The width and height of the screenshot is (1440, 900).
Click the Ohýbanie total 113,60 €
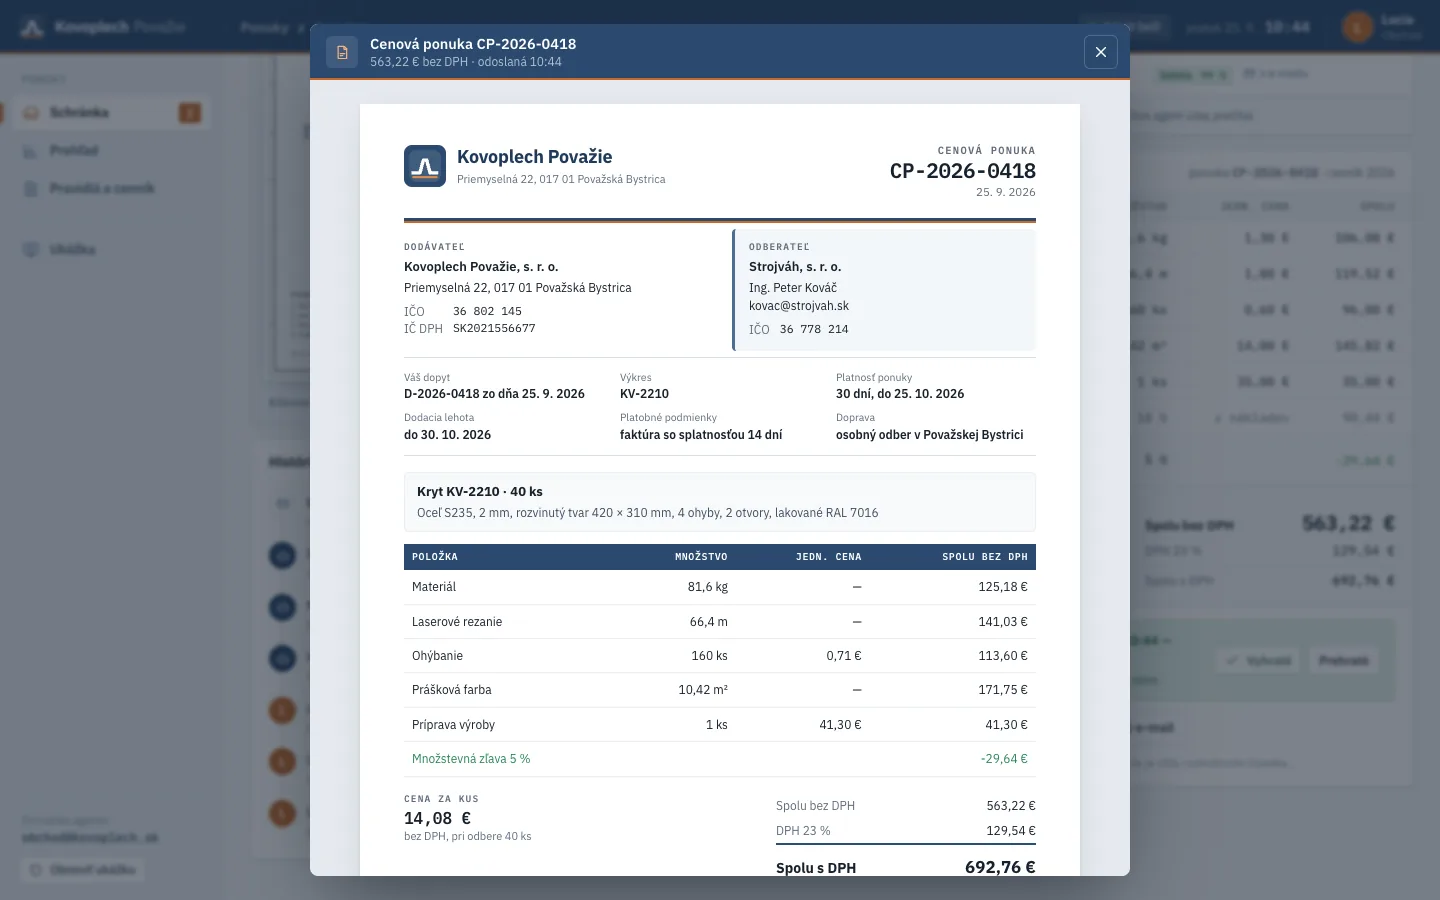1003,656
